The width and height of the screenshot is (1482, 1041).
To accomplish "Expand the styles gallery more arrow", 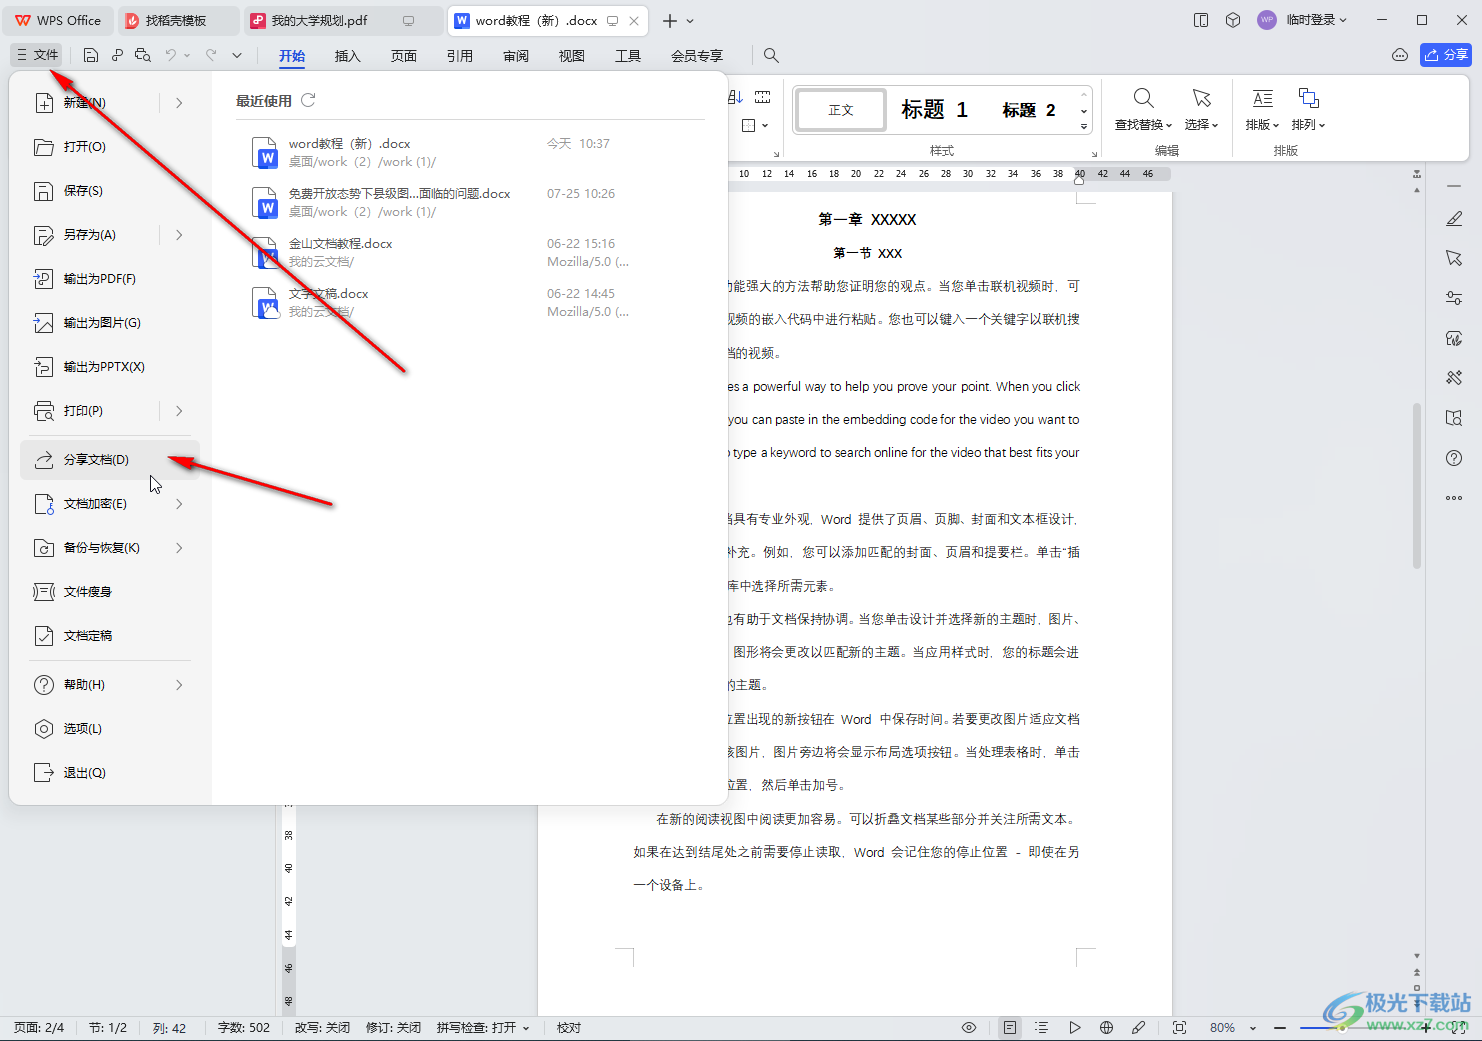I will pos(1084,127).
